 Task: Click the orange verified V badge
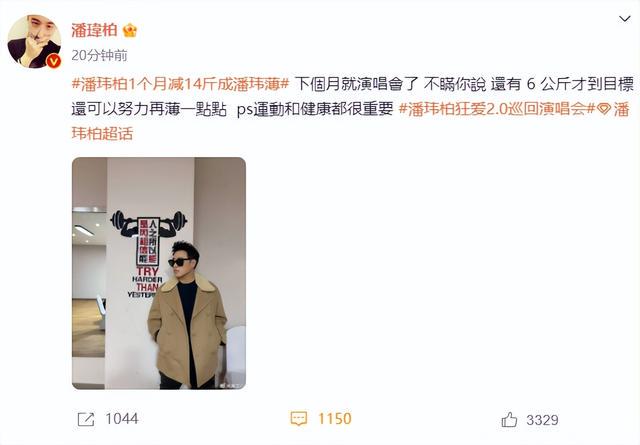(53, 61)
